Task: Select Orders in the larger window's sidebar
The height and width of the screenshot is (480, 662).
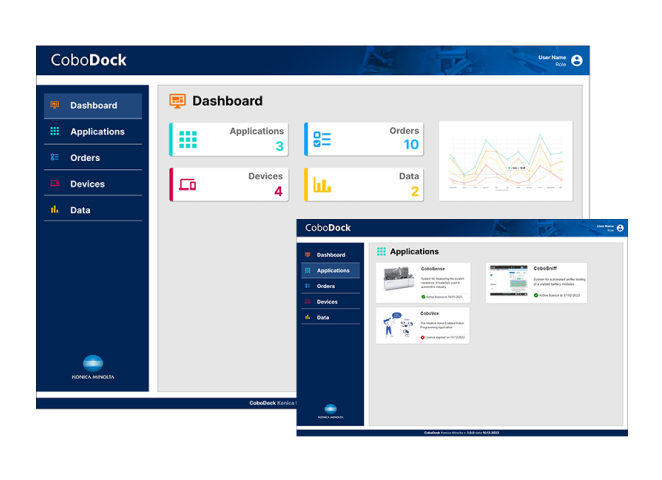Action: 85,158
